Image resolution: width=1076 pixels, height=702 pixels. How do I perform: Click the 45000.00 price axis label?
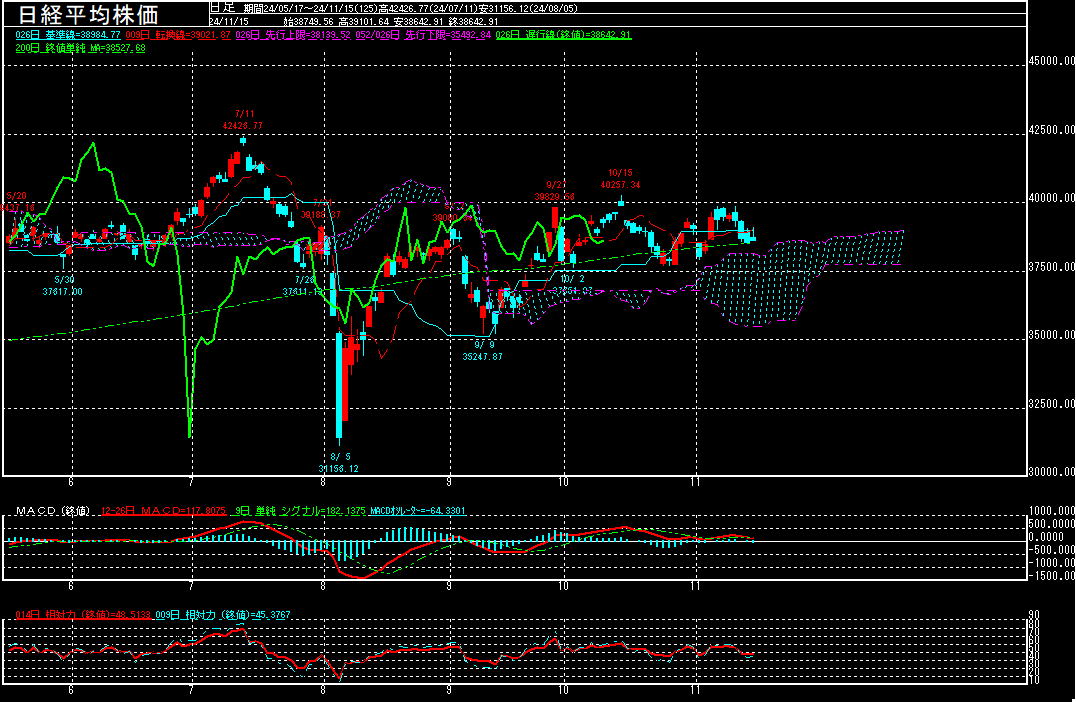[x=1051, y=61]
